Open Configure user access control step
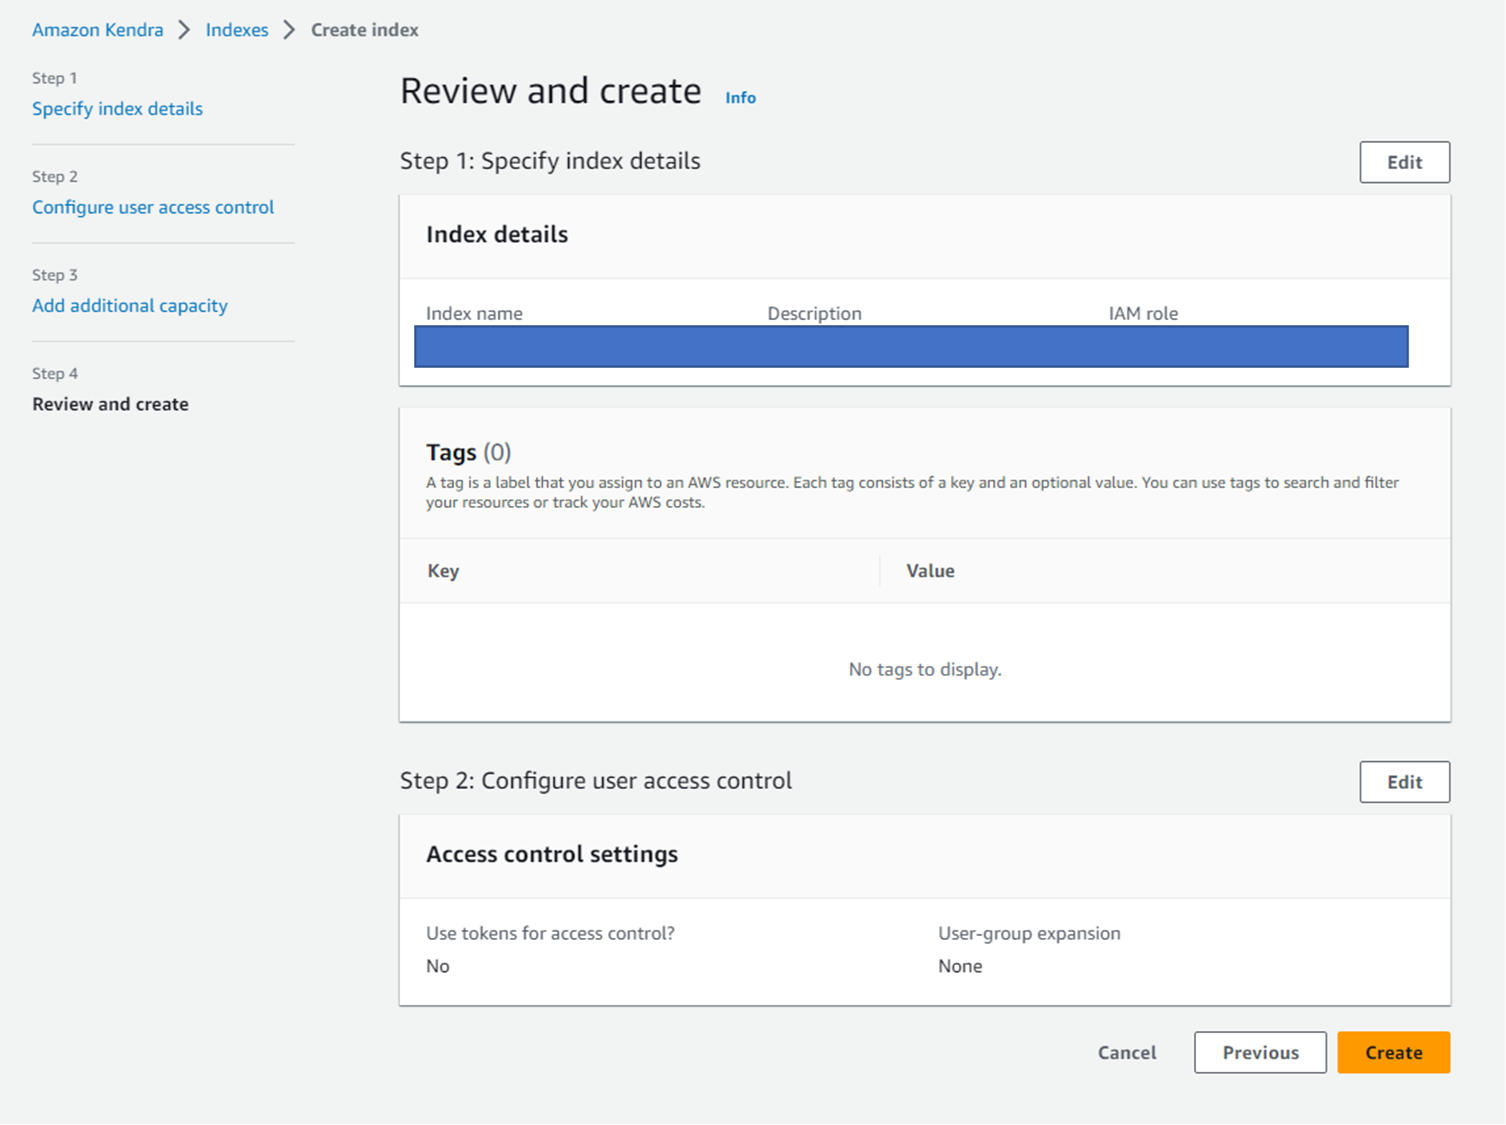 click(x=153, y=207)
